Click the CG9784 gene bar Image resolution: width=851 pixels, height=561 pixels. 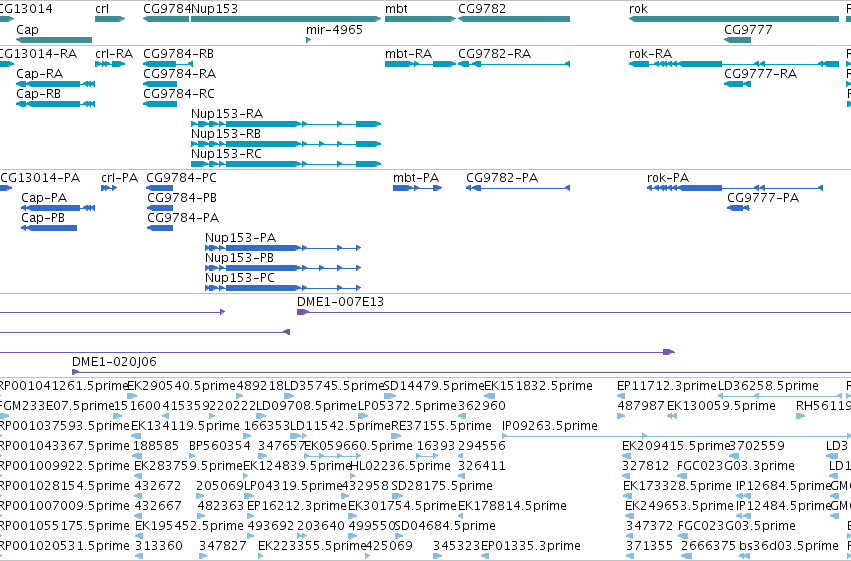166,19
